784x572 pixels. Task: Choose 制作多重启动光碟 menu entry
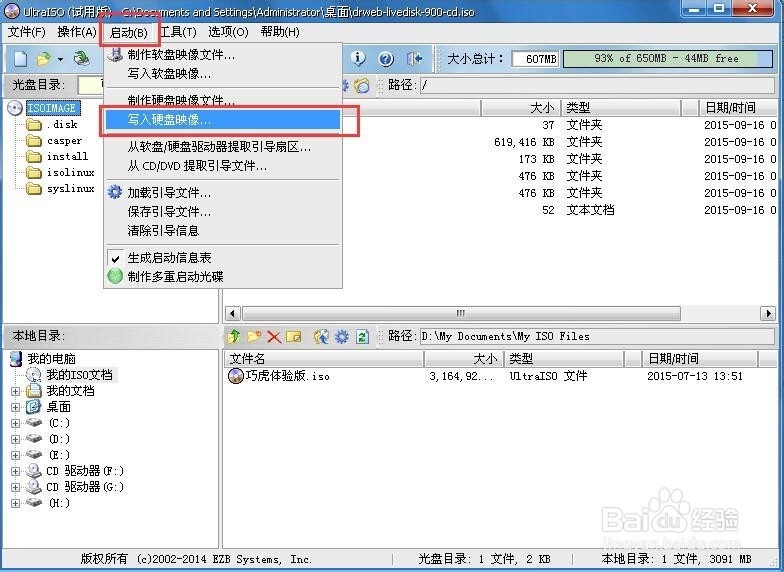[223, 276]
